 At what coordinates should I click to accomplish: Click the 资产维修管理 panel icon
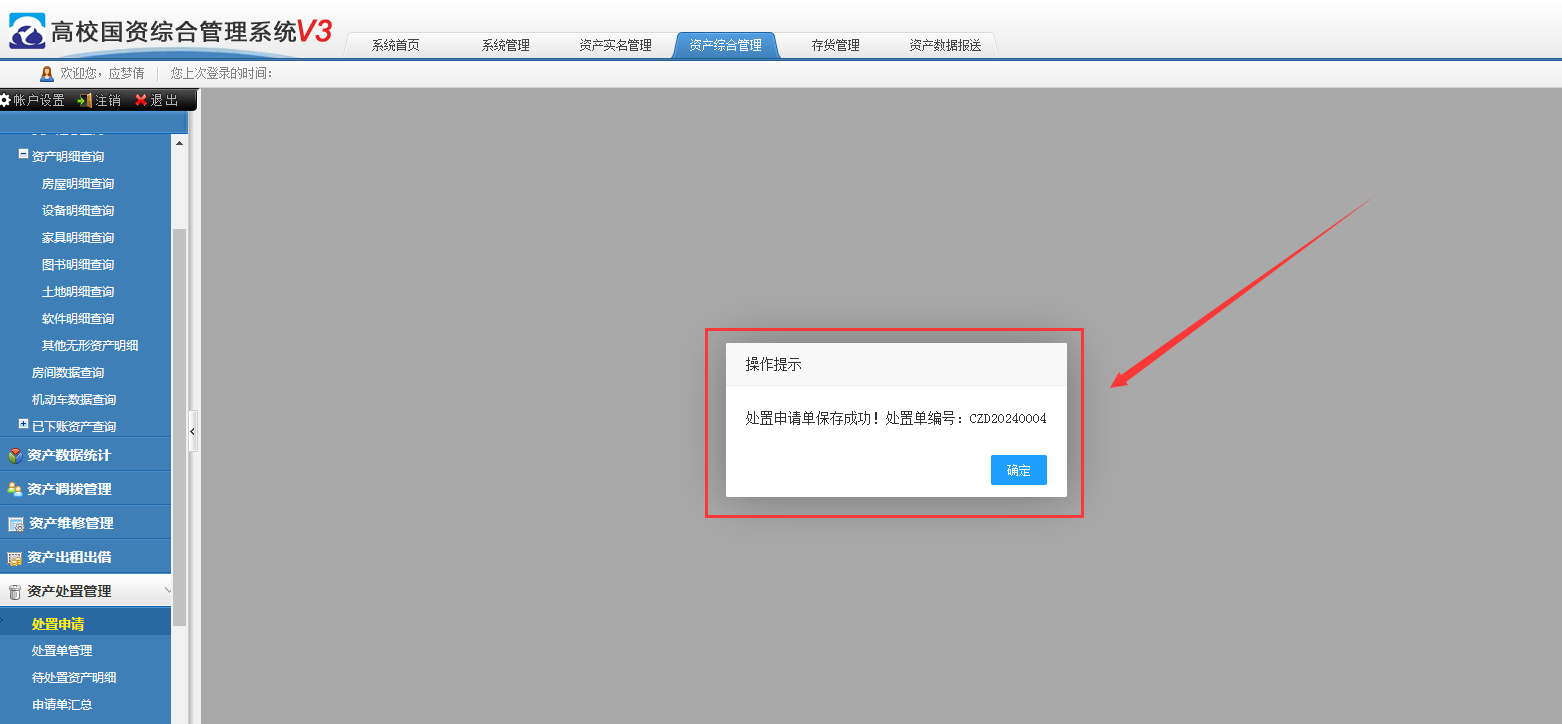click(x=15, y=524)
